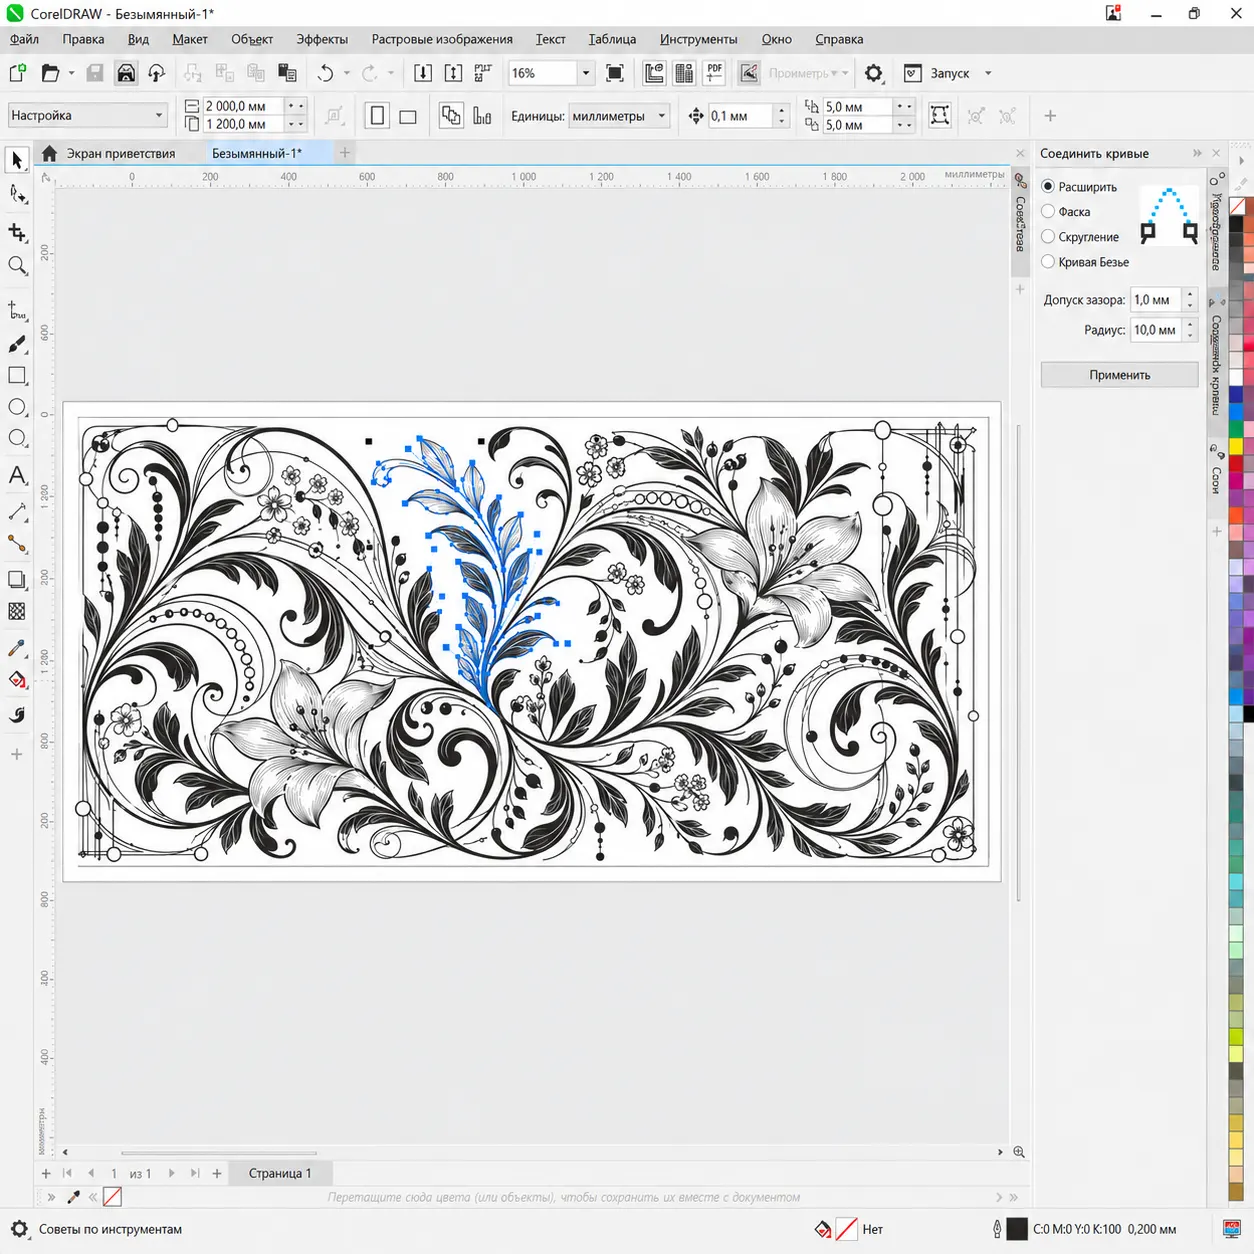
Task: Select the Rectangle tool
Action: pyautogui.click(x=17, y=376)
